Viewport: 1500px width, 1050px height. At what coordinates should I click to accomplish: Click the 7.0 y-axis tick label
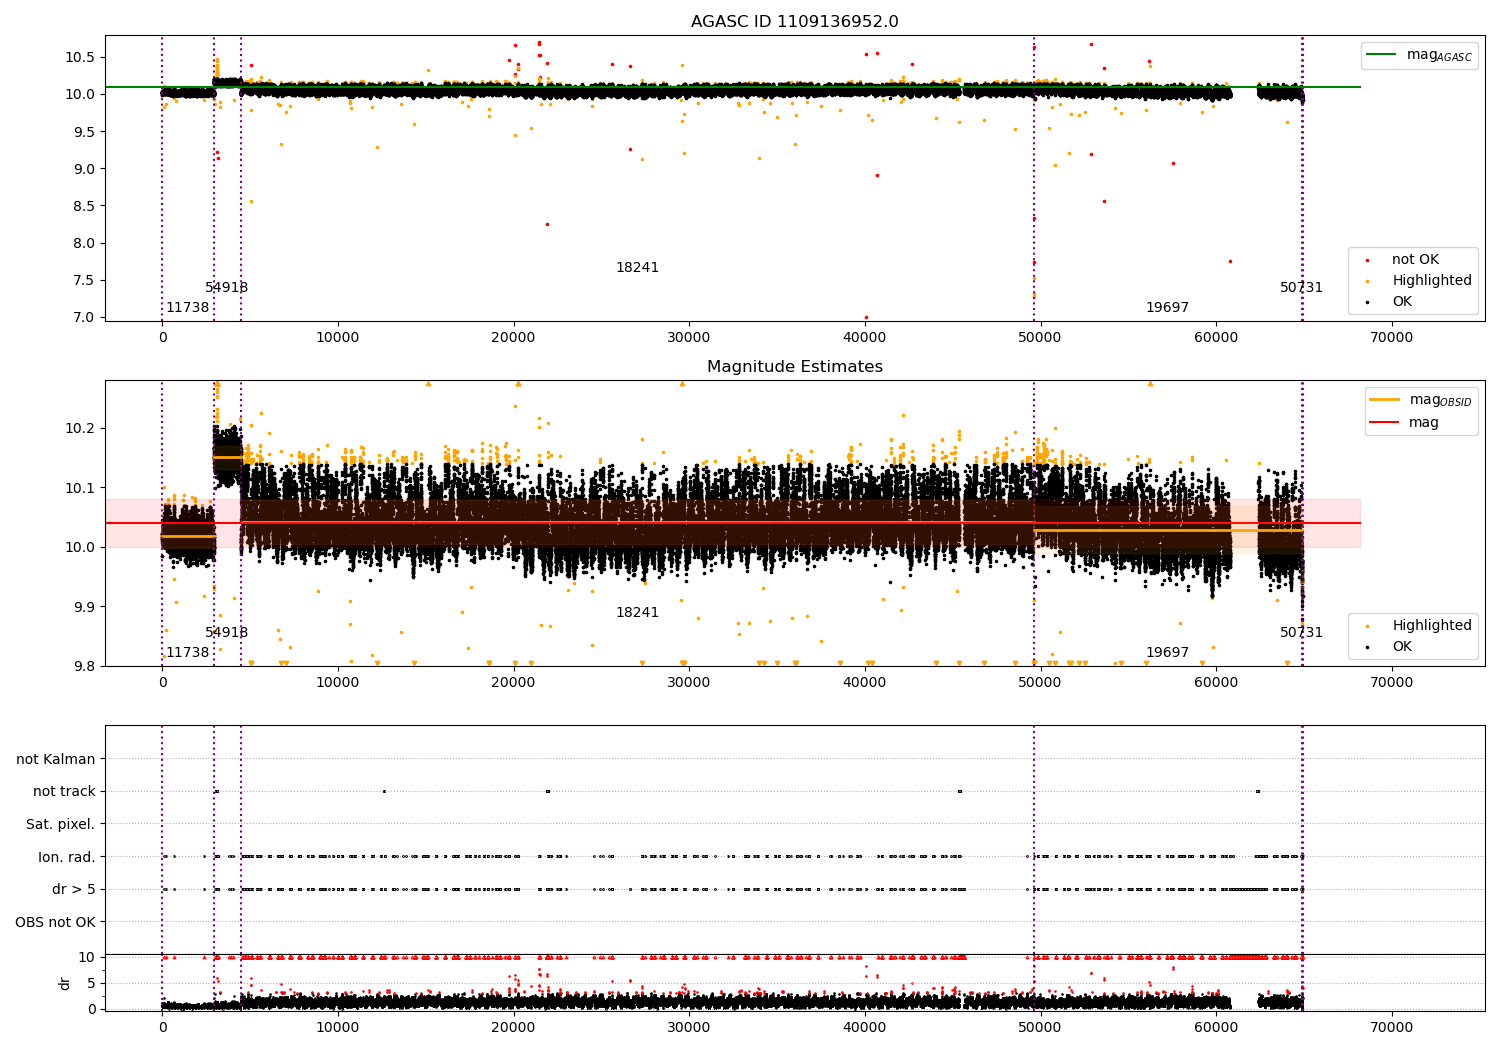(85, 317)
